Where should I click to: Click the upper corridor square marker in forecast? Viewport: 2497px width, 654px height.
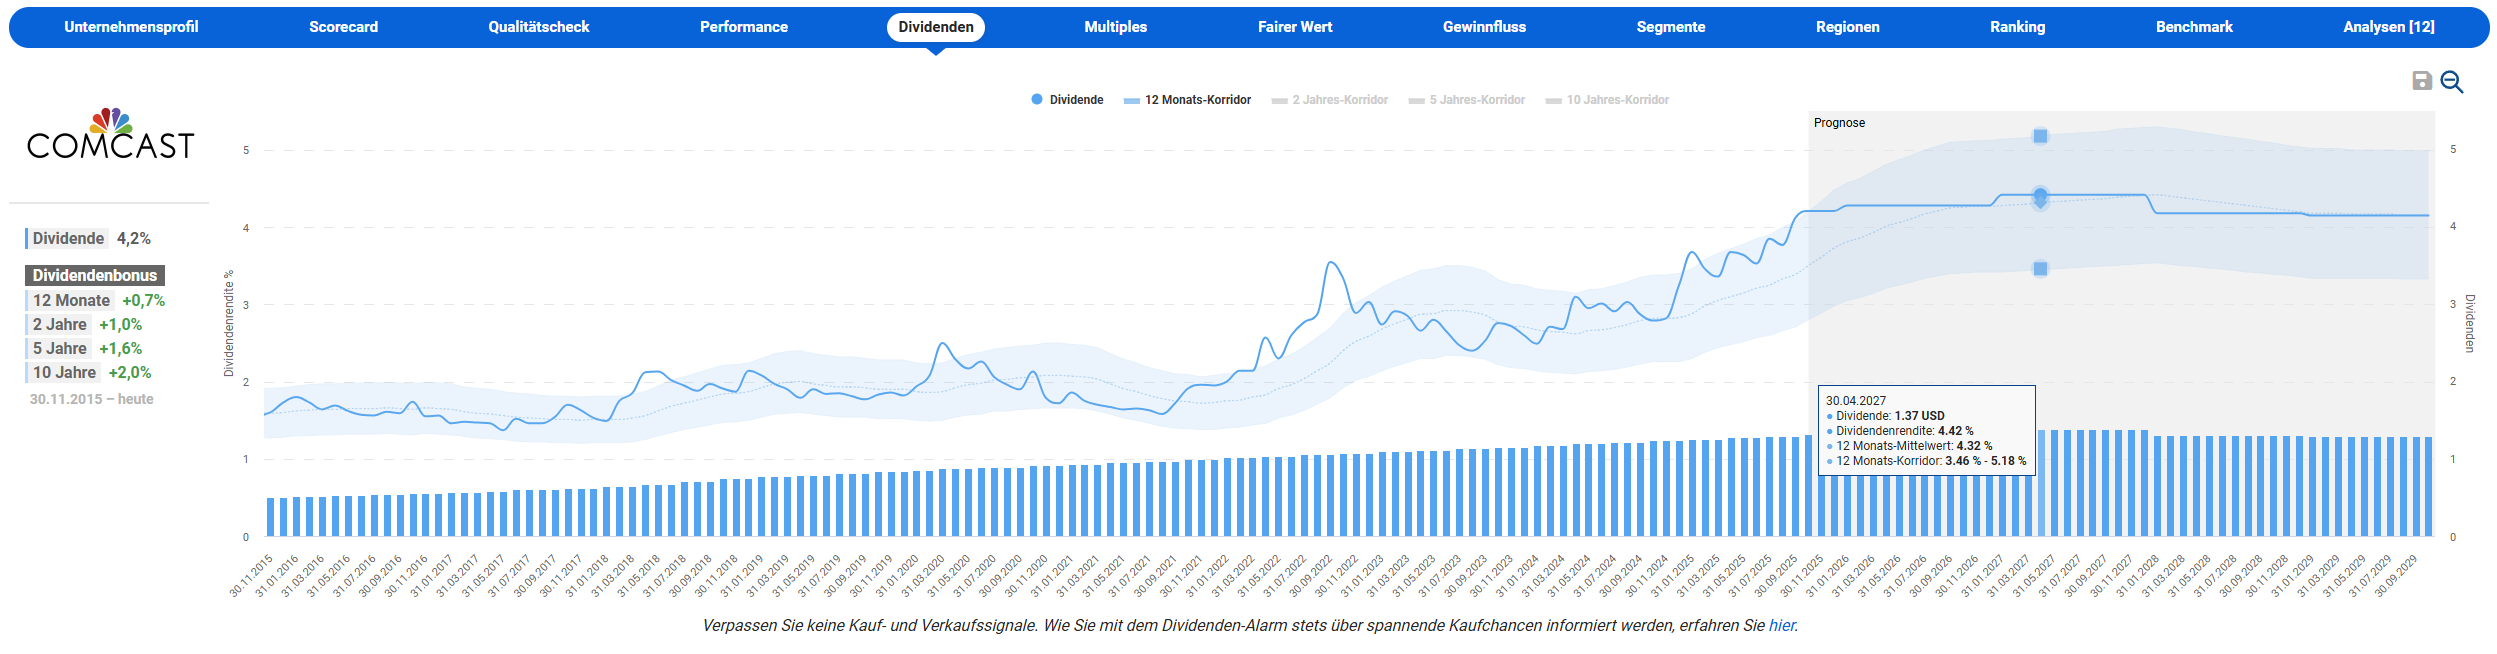point(2040,136)
